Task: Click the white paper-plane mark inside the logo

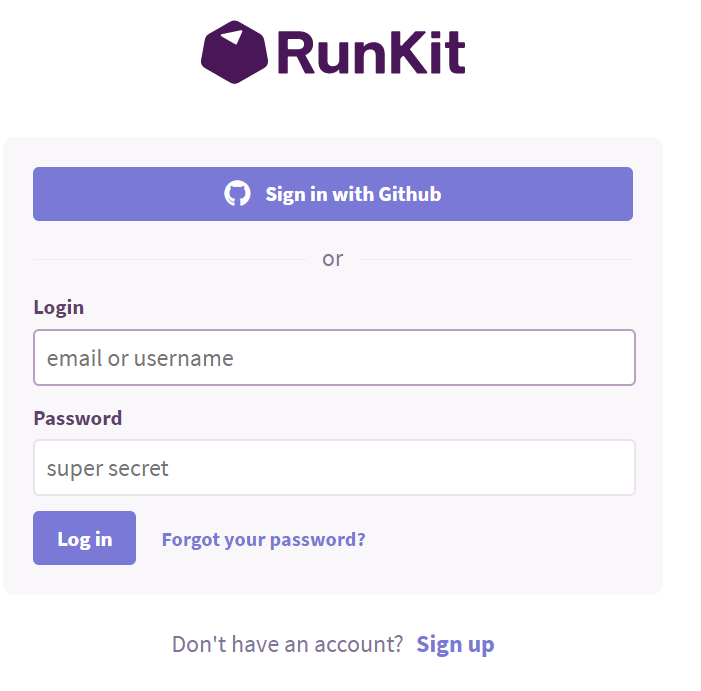Action: tap(232, 37)
